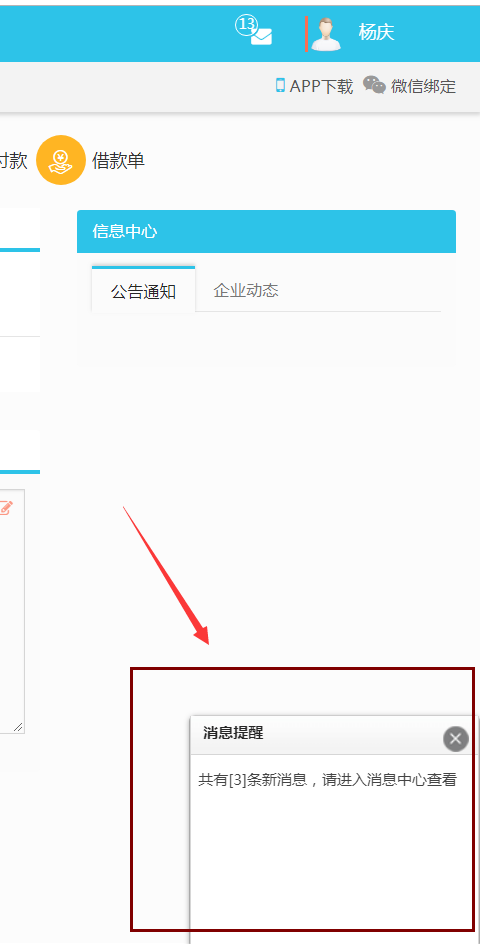
Task: Click the unread count badge showing 13
Action: (247, 25)
